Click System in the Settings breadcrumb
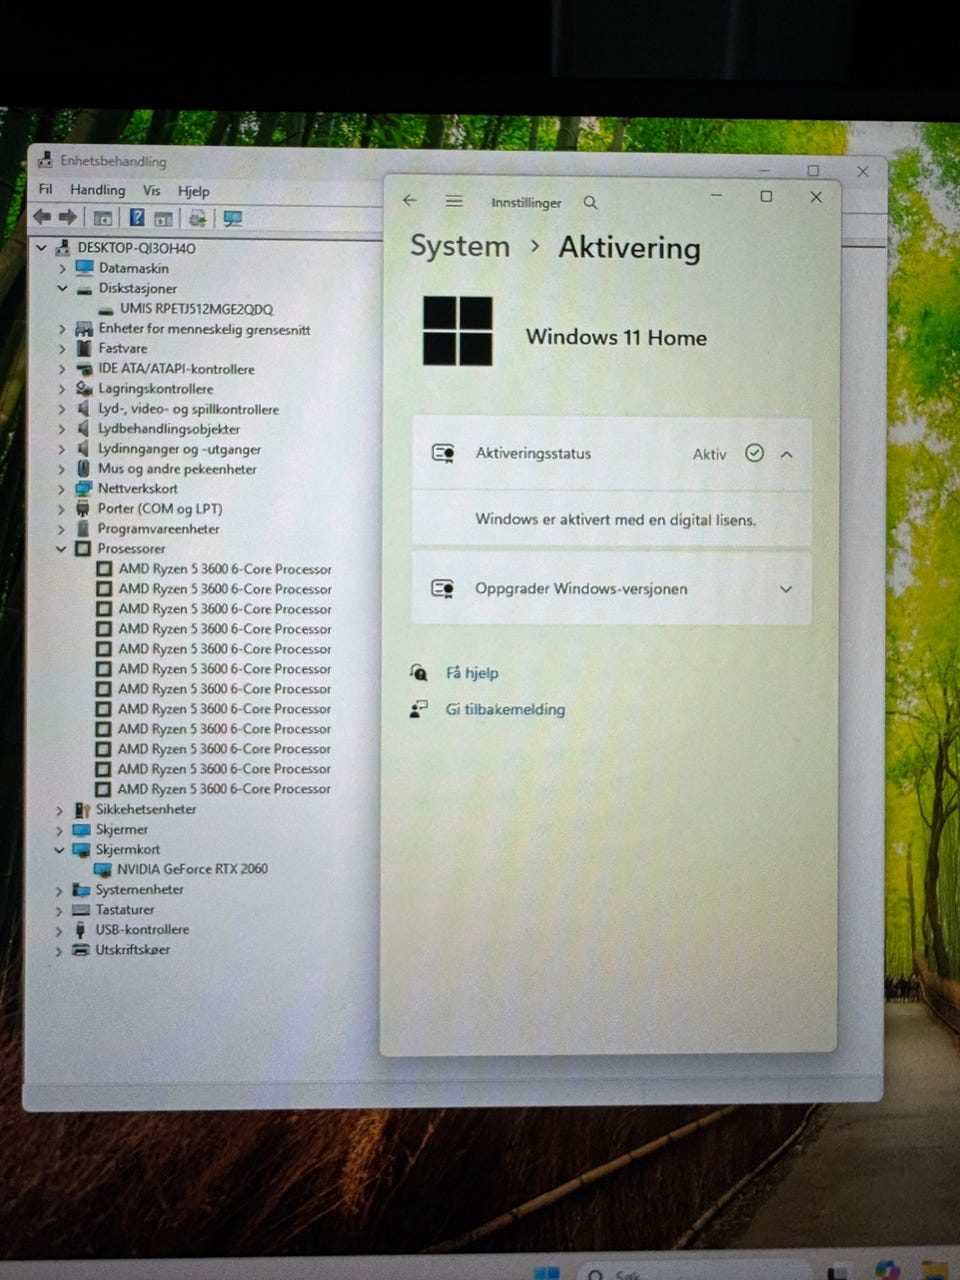960x1280 pixels. 460,246
